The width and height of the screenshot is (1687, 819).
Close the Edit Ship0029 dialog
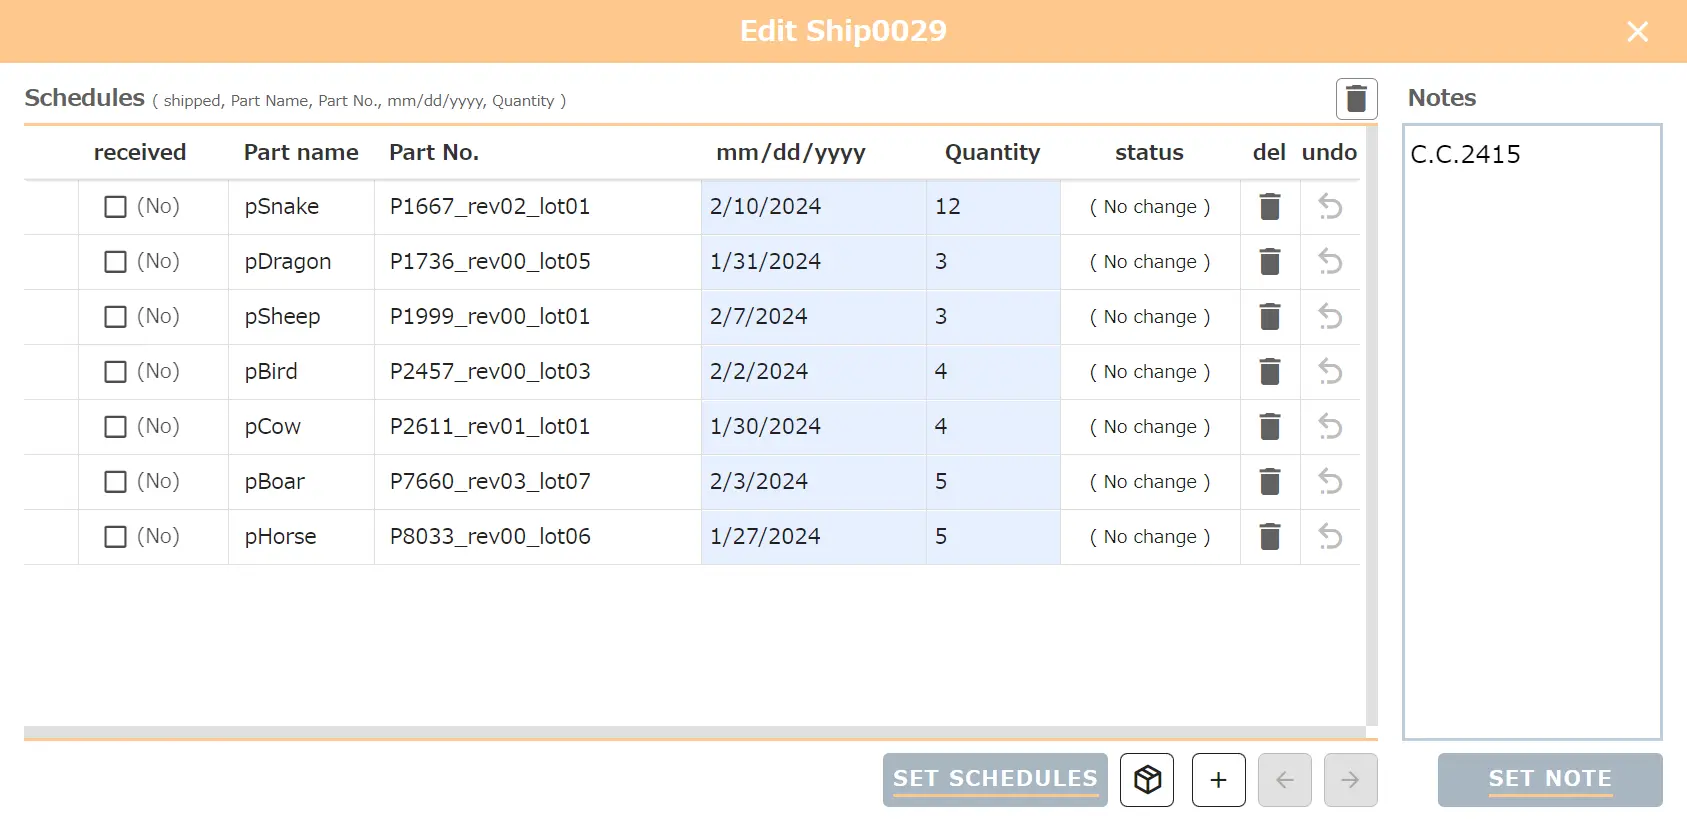[x=1637, y=32]
